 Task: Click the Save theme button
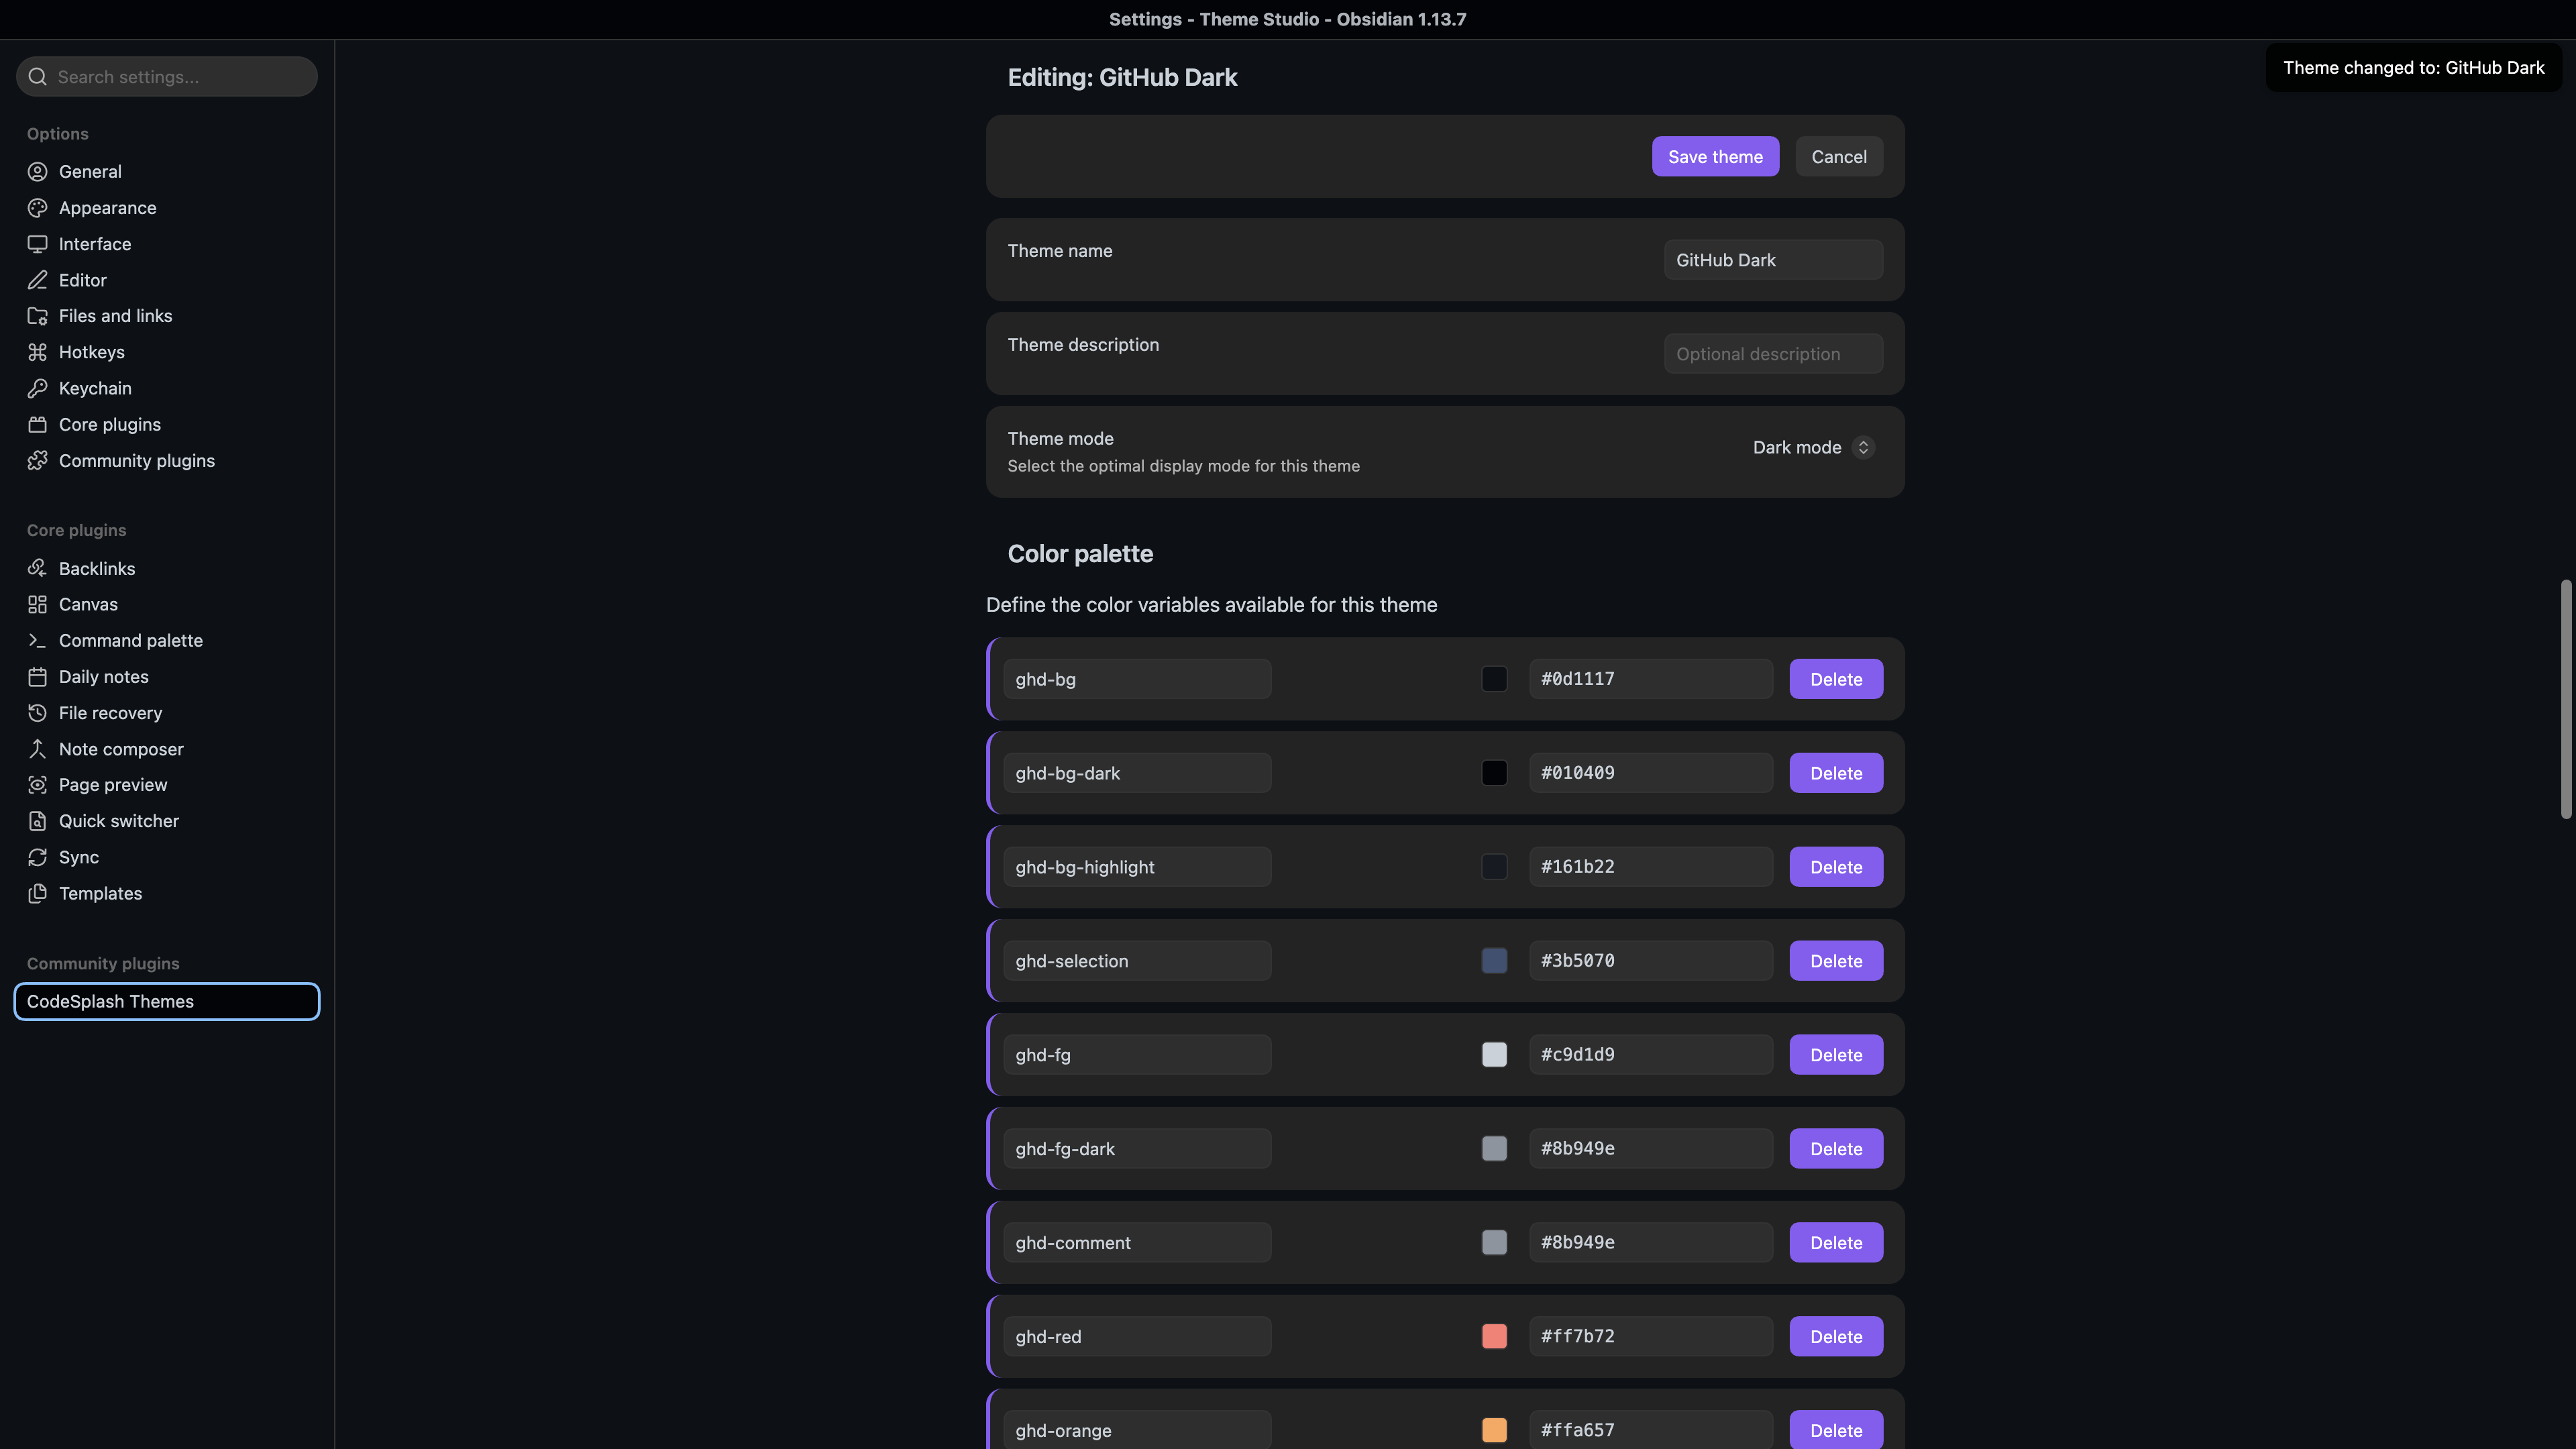pos(1715,156)
